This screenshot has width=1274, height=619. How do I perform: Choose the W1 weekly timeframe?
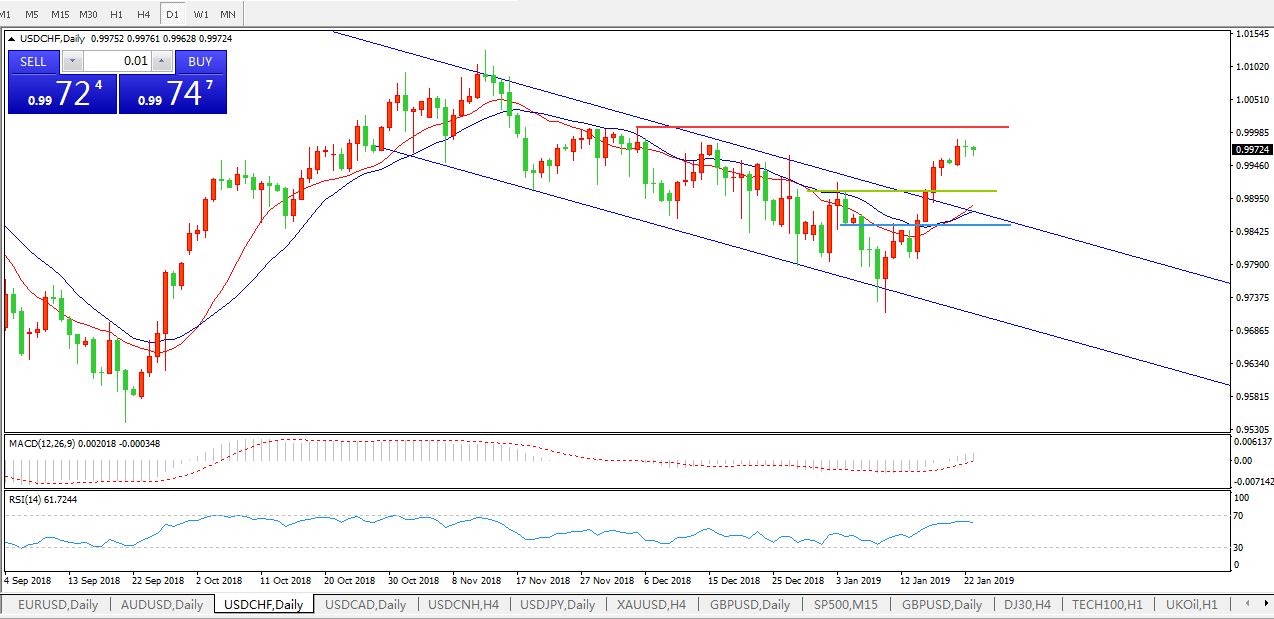click(201, 14)
